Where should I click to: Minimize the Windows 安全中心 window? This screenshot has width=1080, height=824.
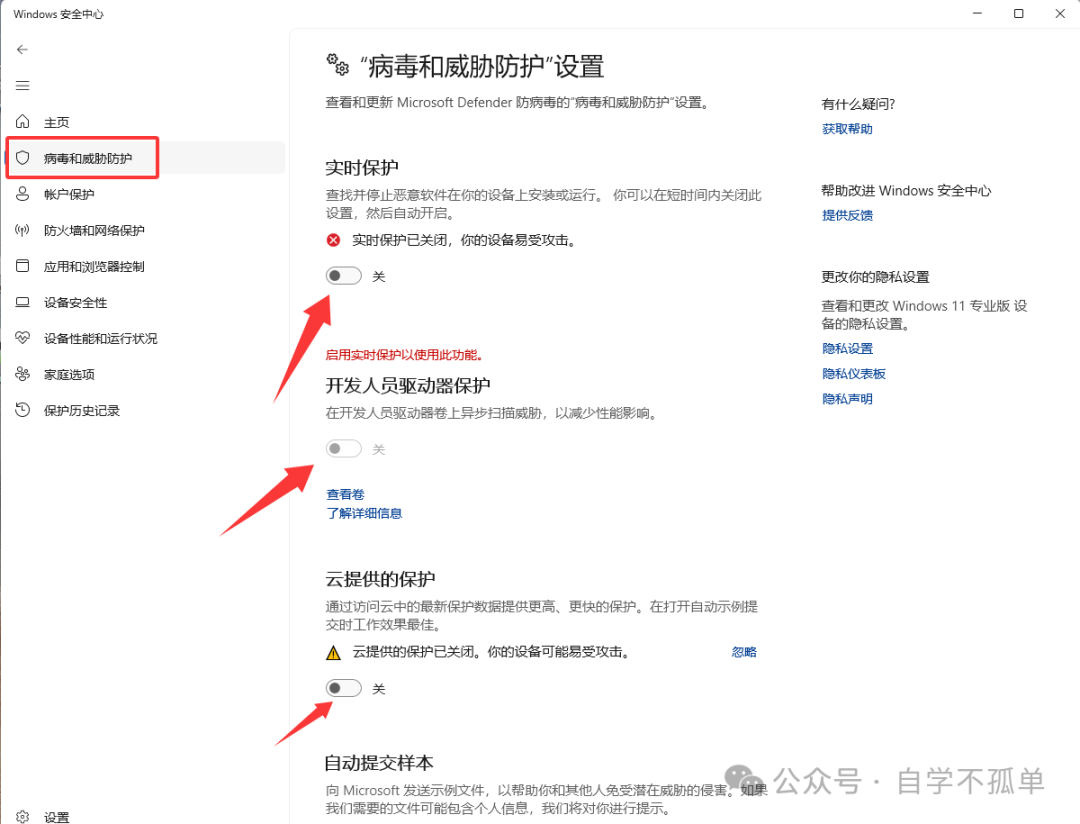[977, 14]
